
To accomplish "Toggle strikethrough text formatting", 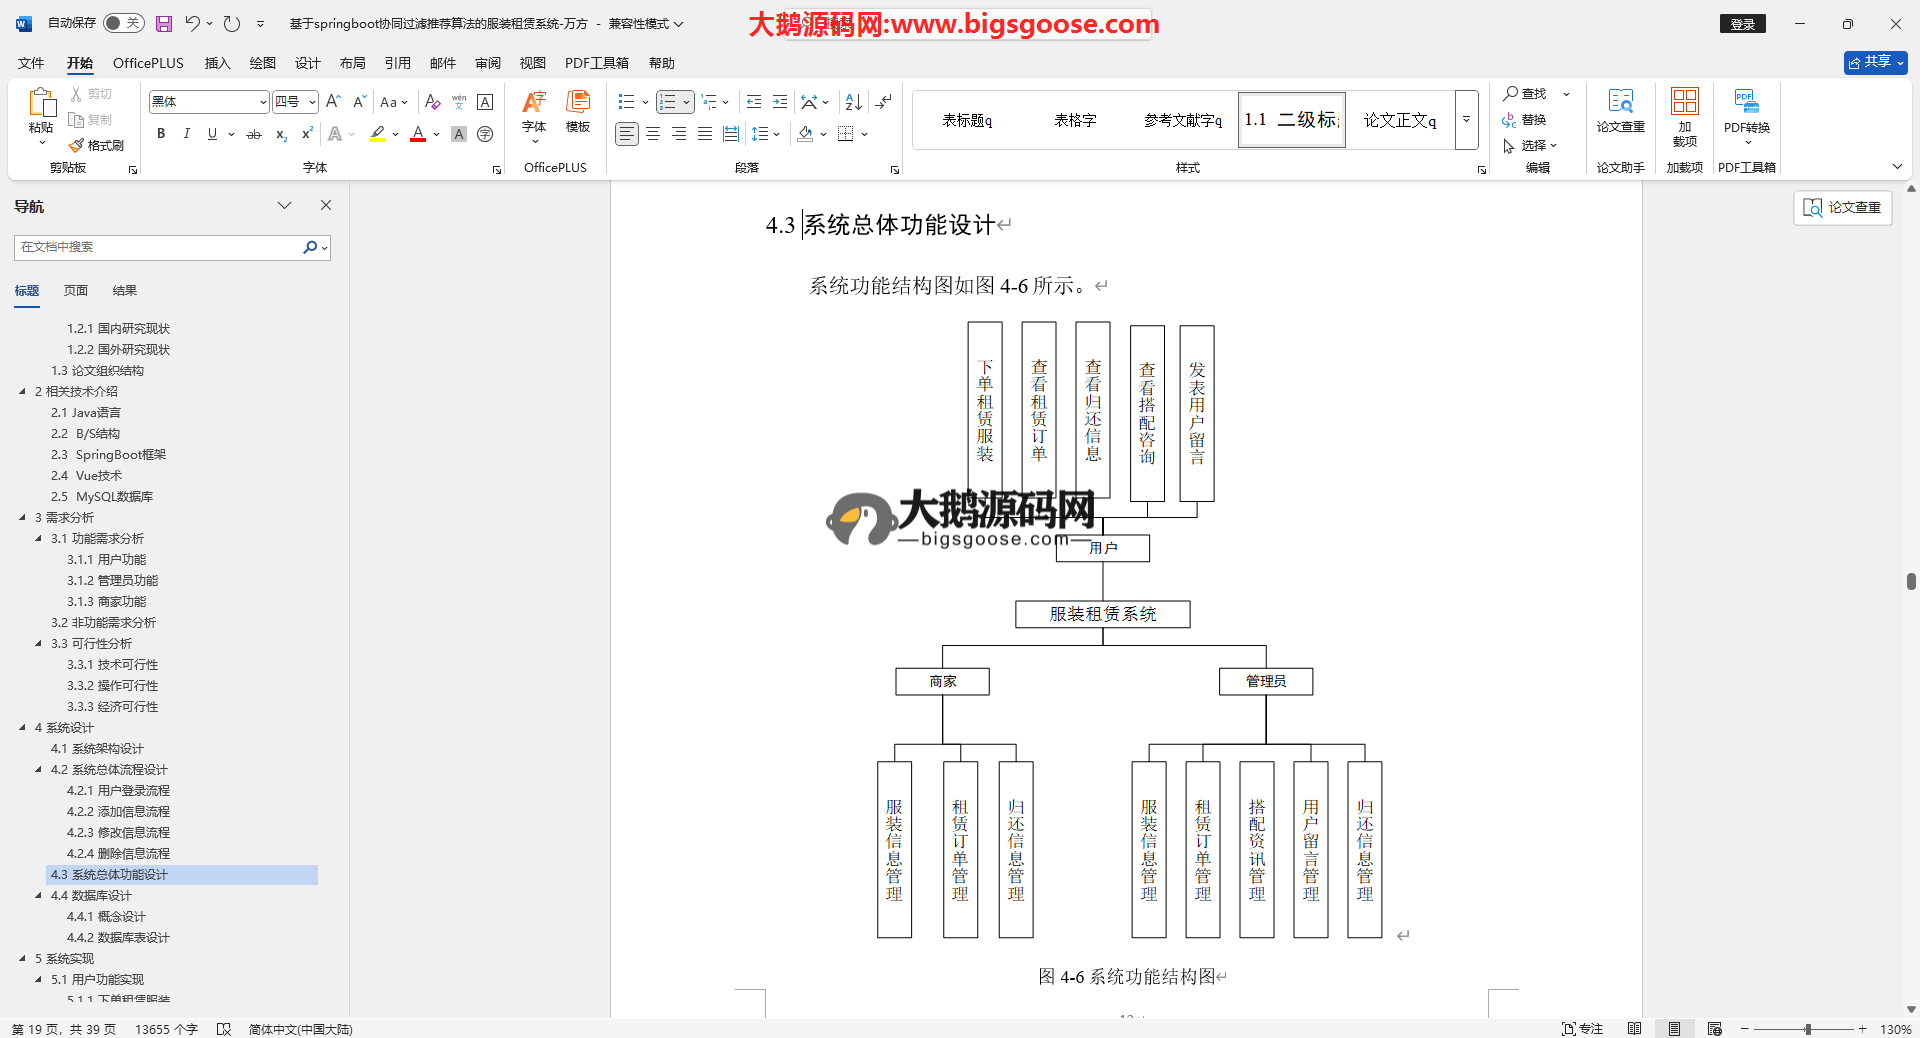I will 254,134.
